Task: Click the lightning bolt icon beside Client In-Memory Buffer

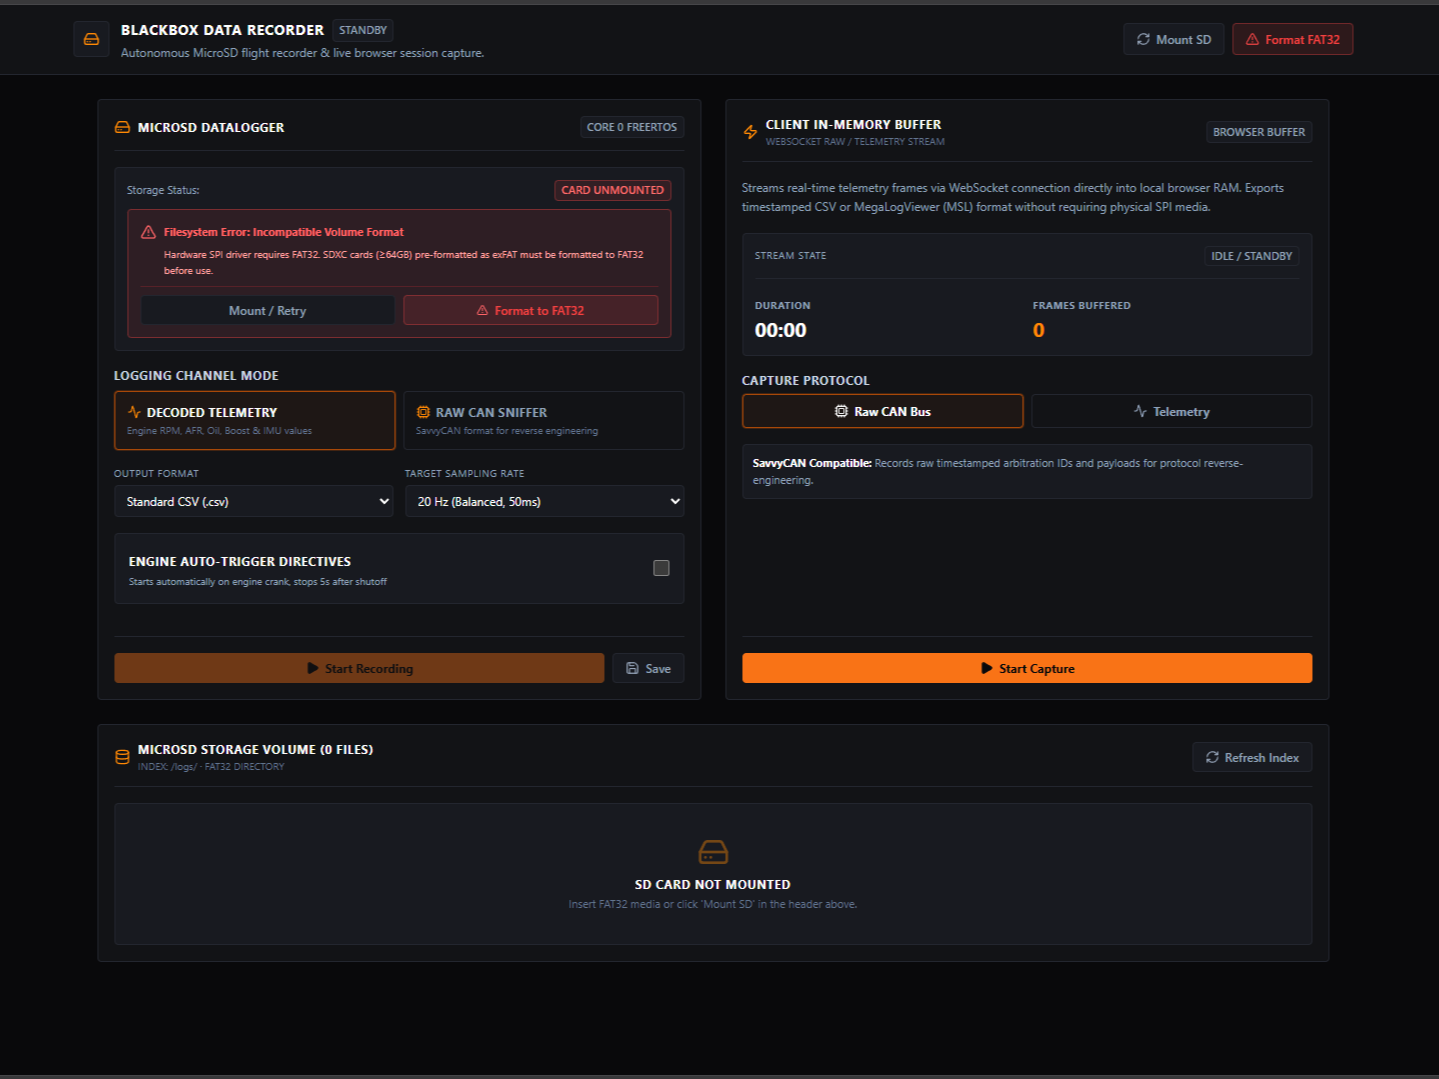Action: tap(750, 132)
